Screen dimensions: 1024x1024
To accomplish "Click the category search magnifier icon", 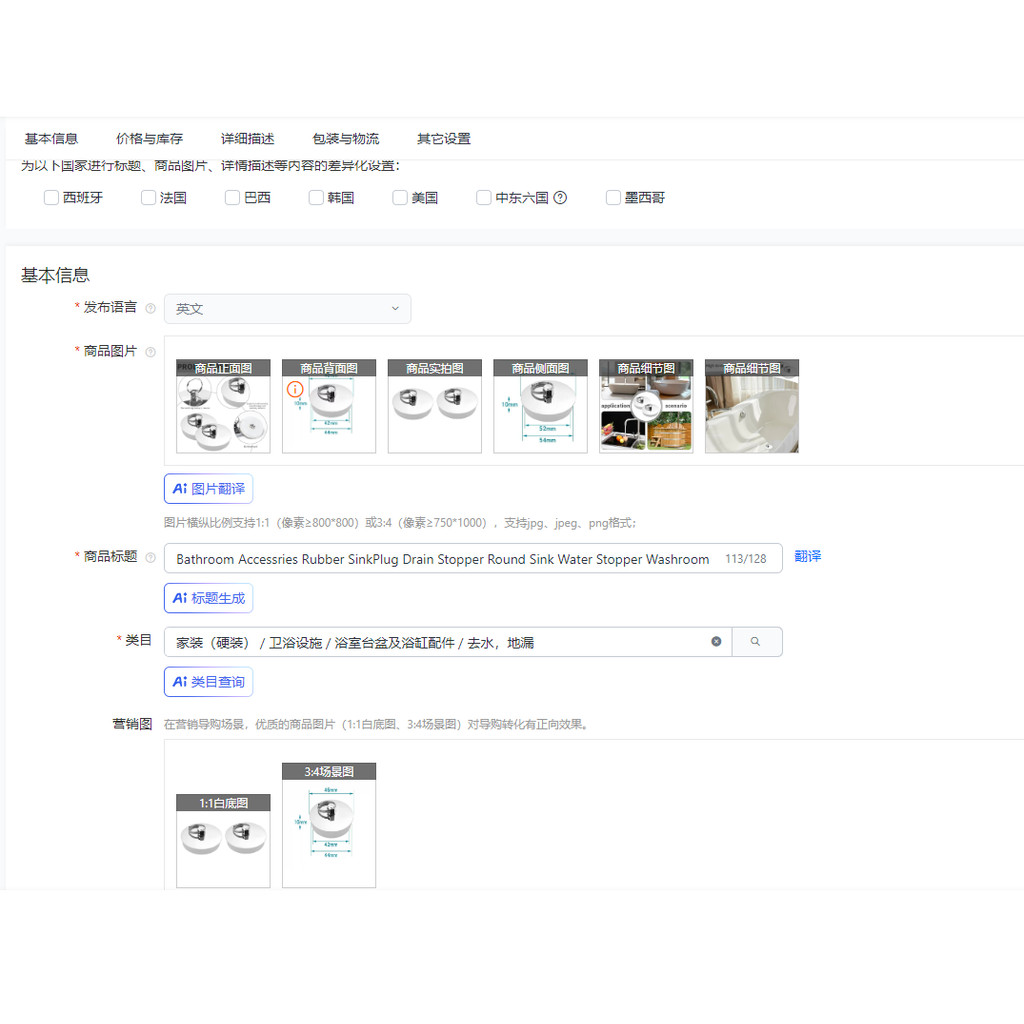I will point(756,642).
